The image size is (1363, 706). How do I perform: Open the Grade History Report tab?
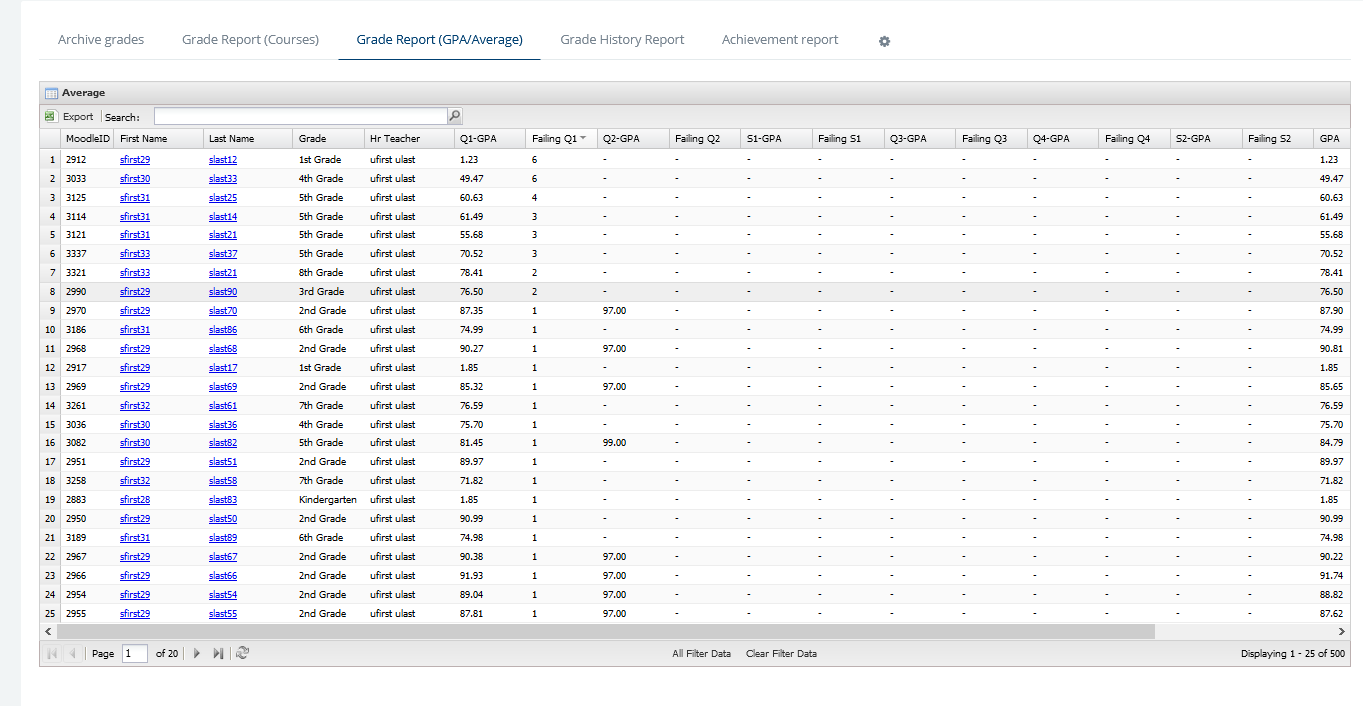[622, 40]
